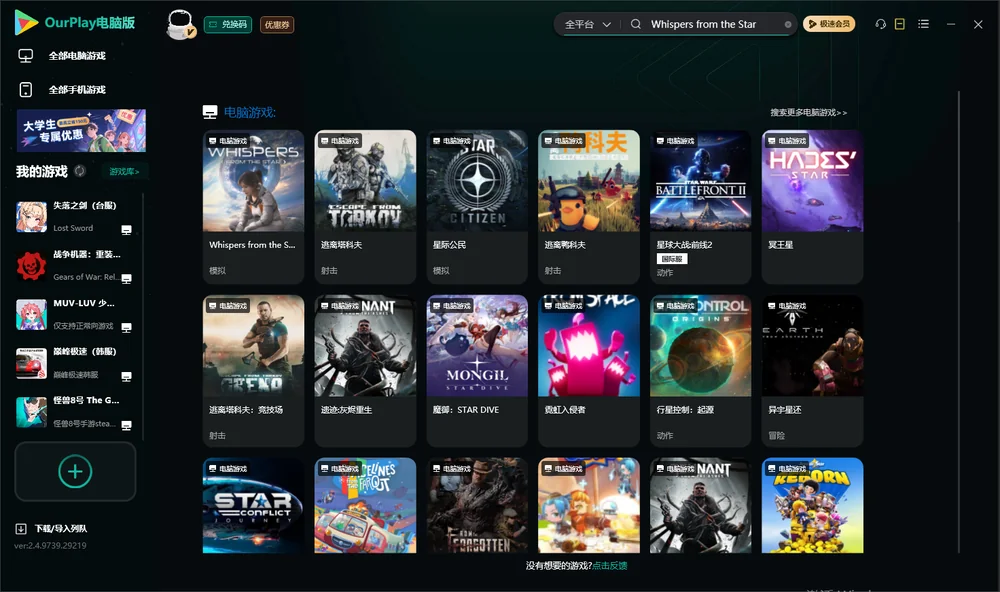Viewport: 1000px width, 592px height.
Task: Open the 行星控制: 起源 Origins card
Action: 700,371
